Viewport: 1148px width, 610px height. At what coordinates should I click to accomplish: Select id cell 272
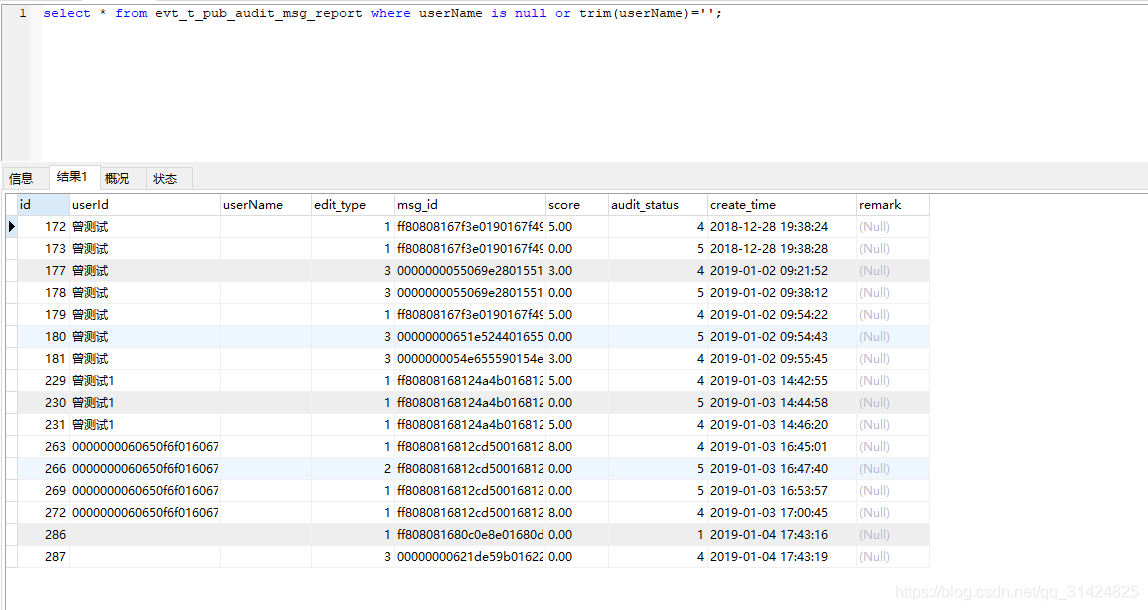click(43, 513)
